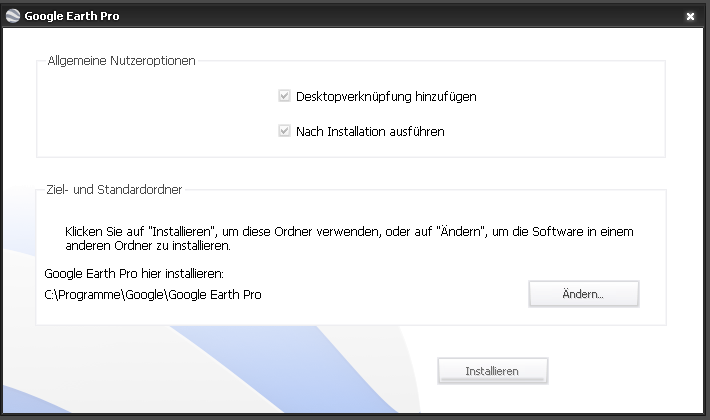Screen dimensions: 710x420
Task: Toggle the Desktopverknüpfung hinzufügen checkbox
Action: pyautogui.click(x=285, y=97)
